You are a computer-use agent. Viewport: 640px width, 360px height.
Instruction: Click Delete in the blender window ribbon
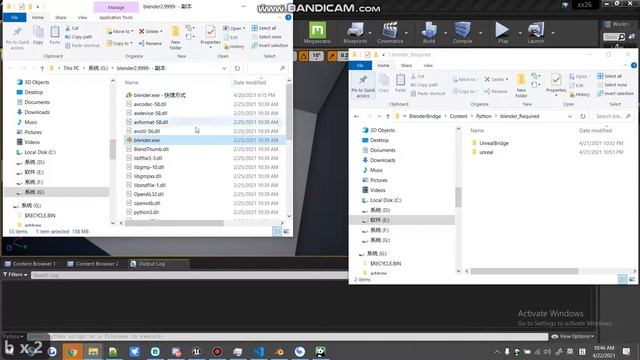[151, 31]
